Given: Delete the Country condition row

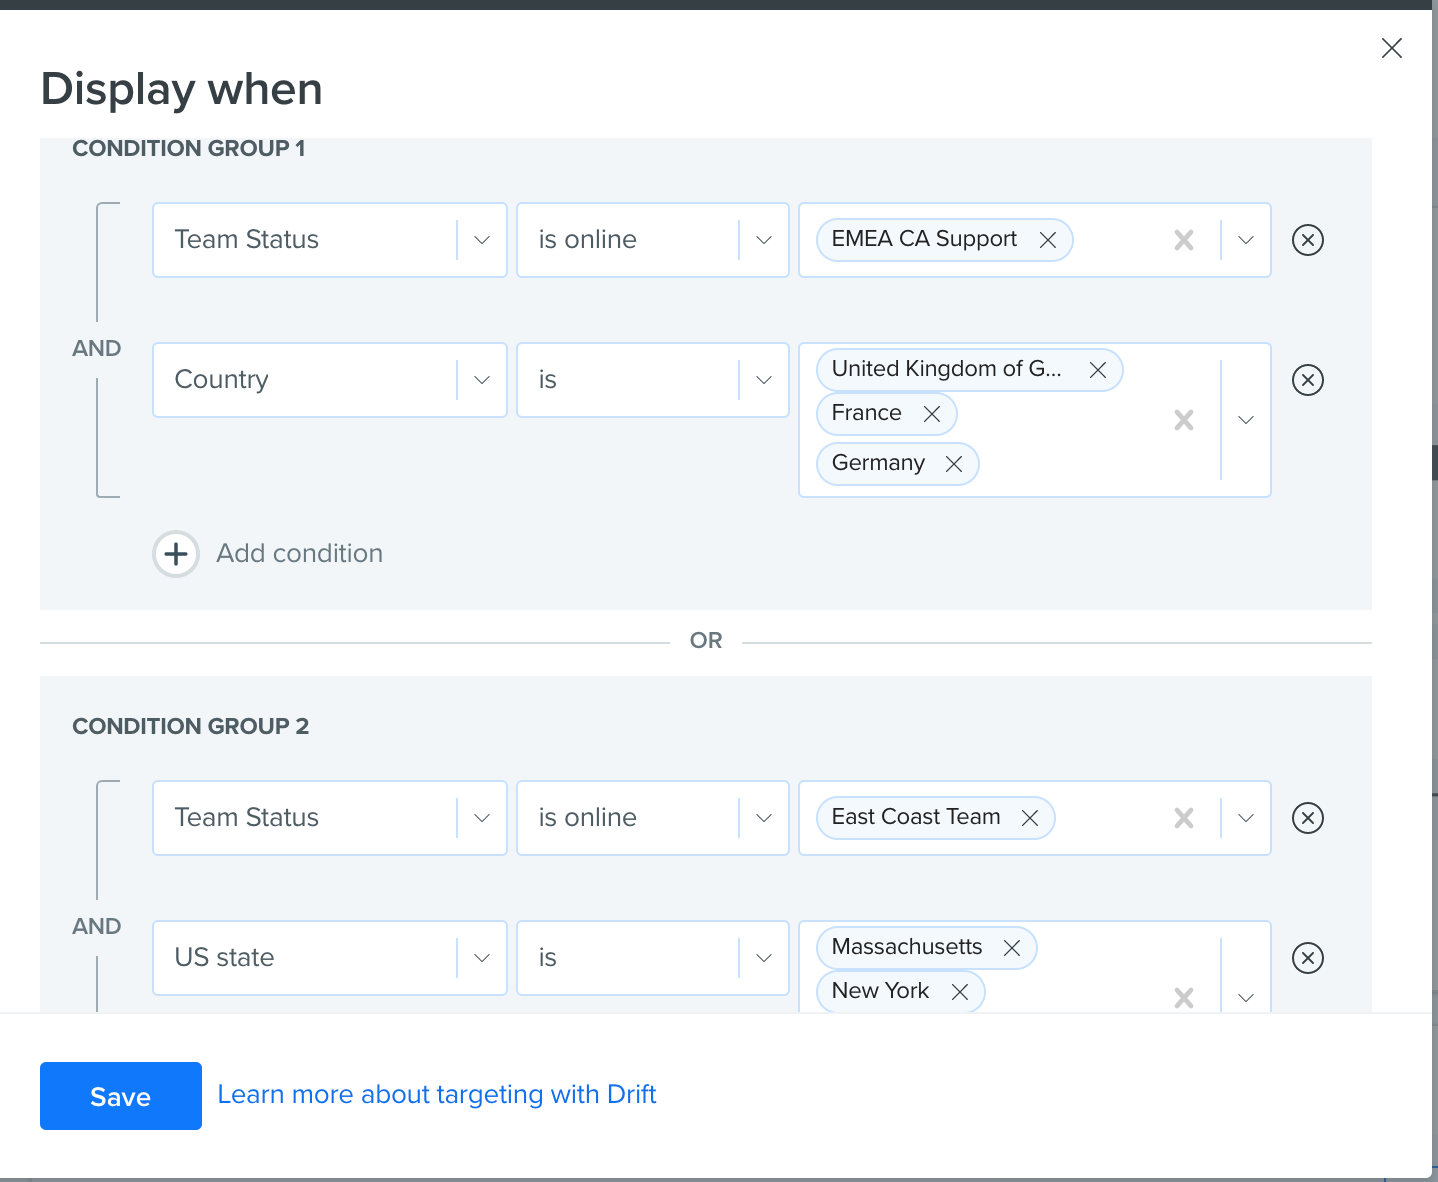Looking at the screenshot, I should (x=1308, y=380).
